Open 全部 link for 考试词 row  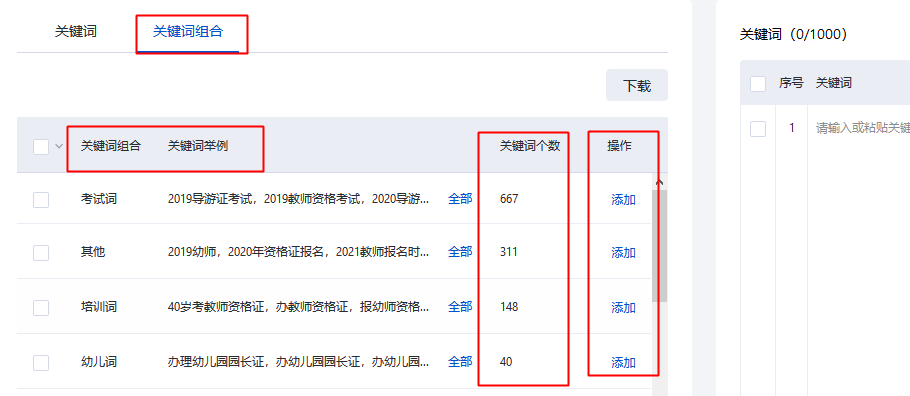click(460, 199)
